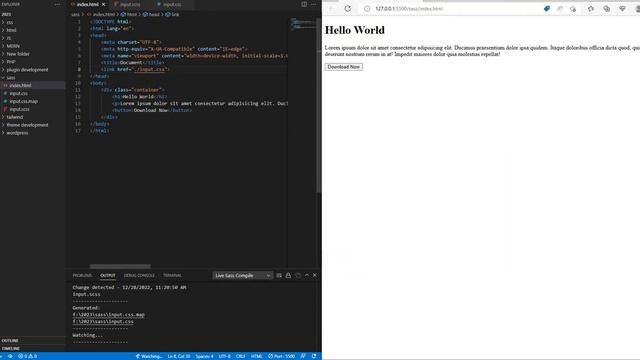Viewport: 640px width, 360px height.
Task: Expand the MERN folder
Action: [x=33, y=46]
